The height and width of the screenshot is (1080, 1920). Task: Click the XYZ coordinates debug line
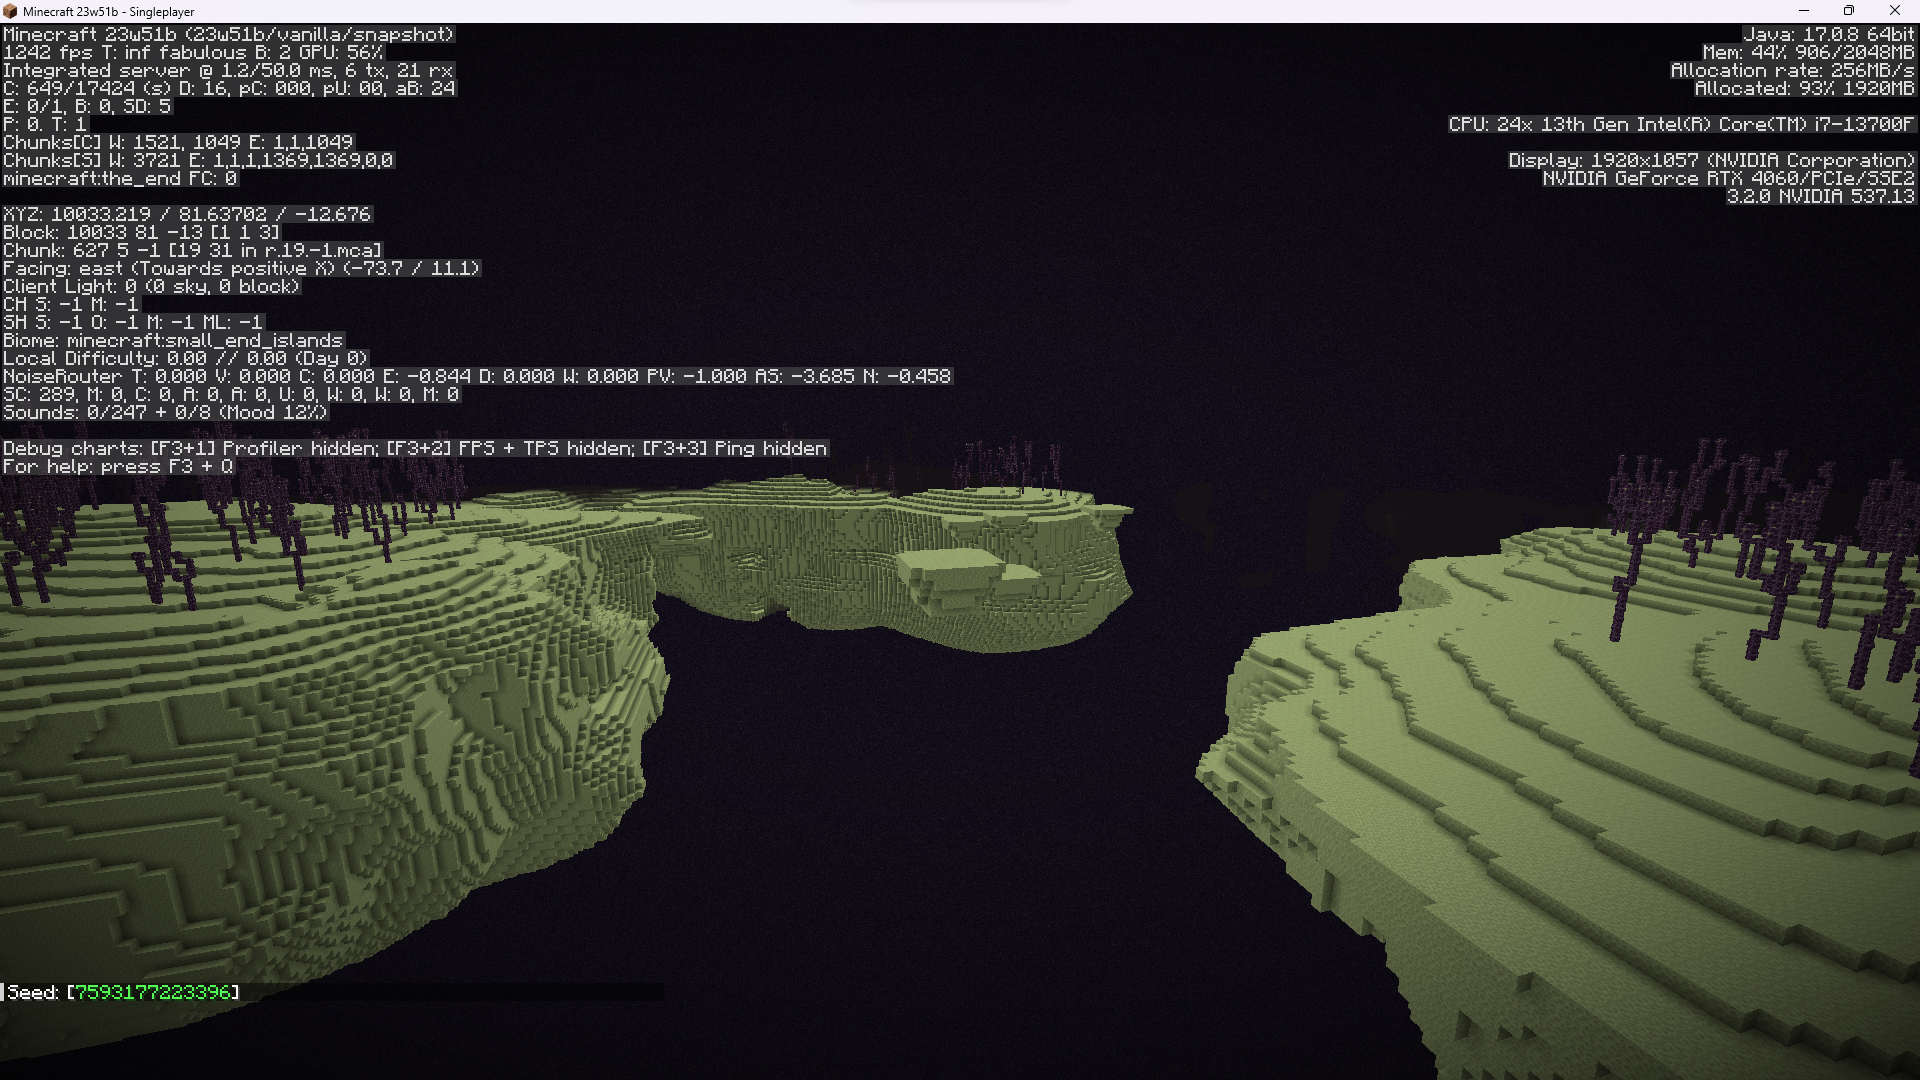(187, 214)
